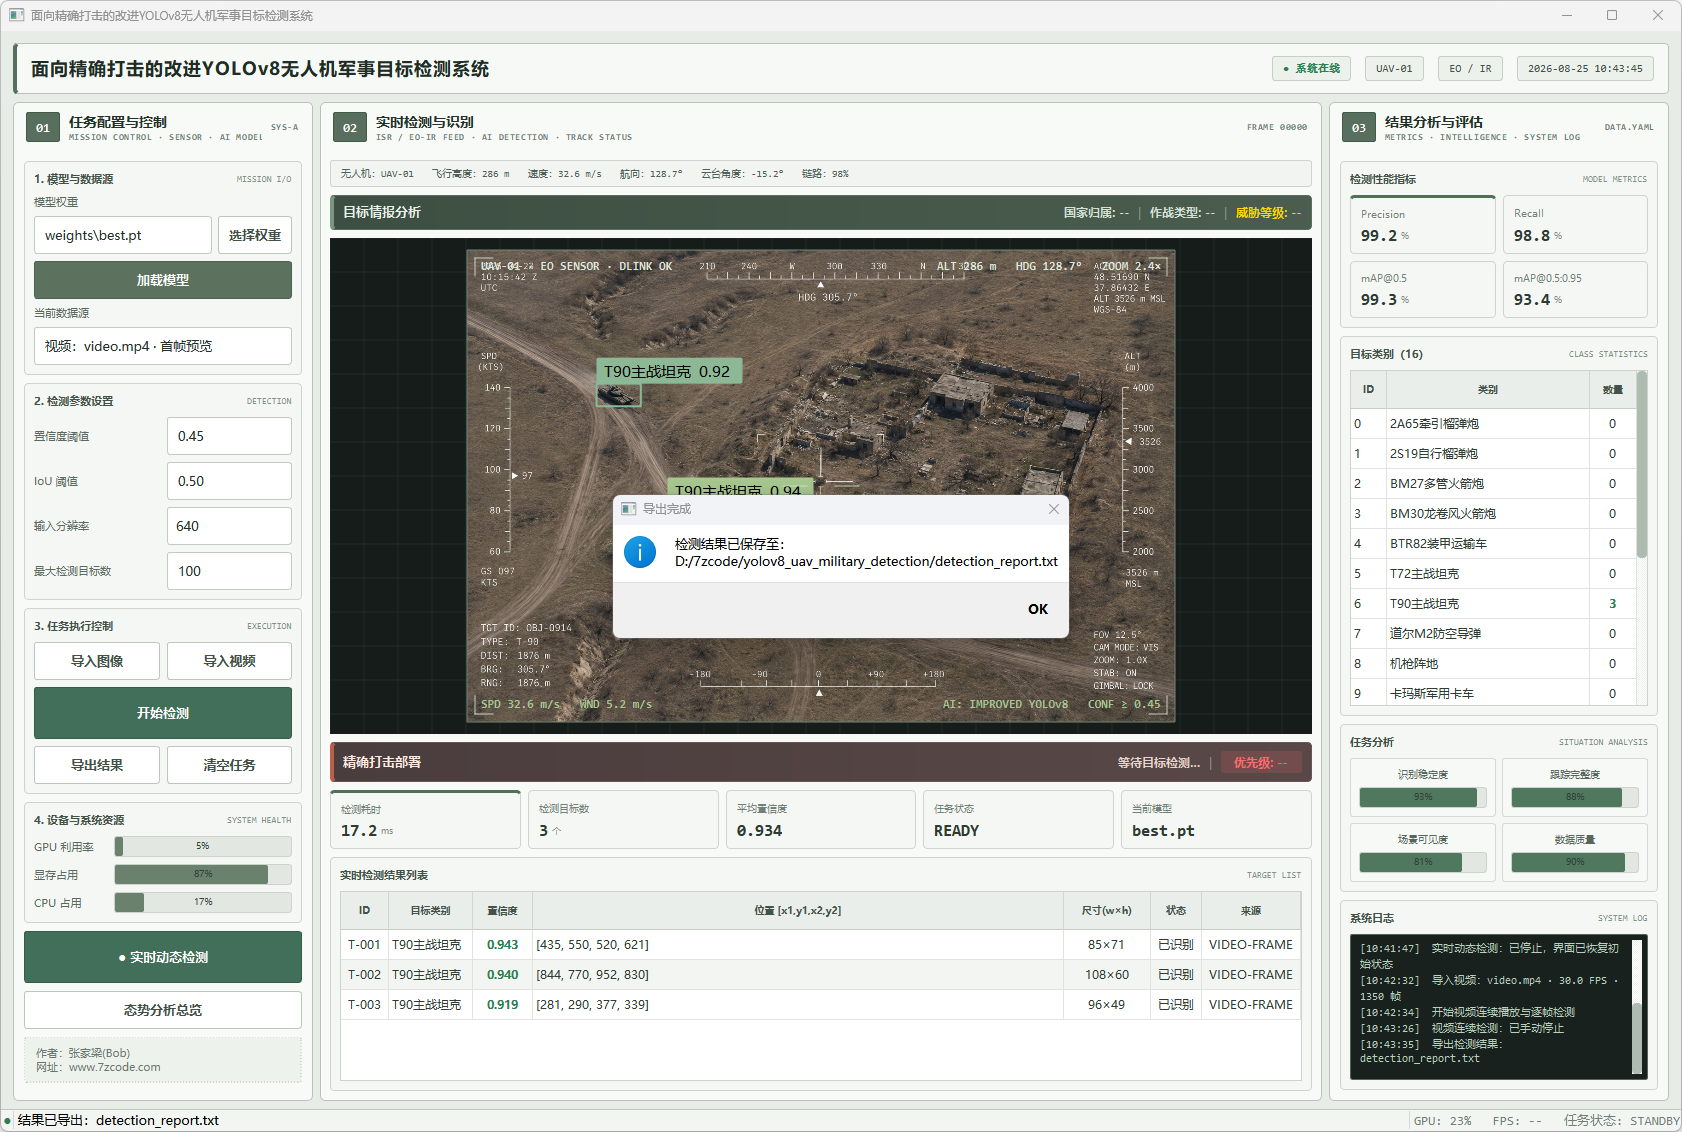
Task: Import a video via 导入视频
Action: 229,661
